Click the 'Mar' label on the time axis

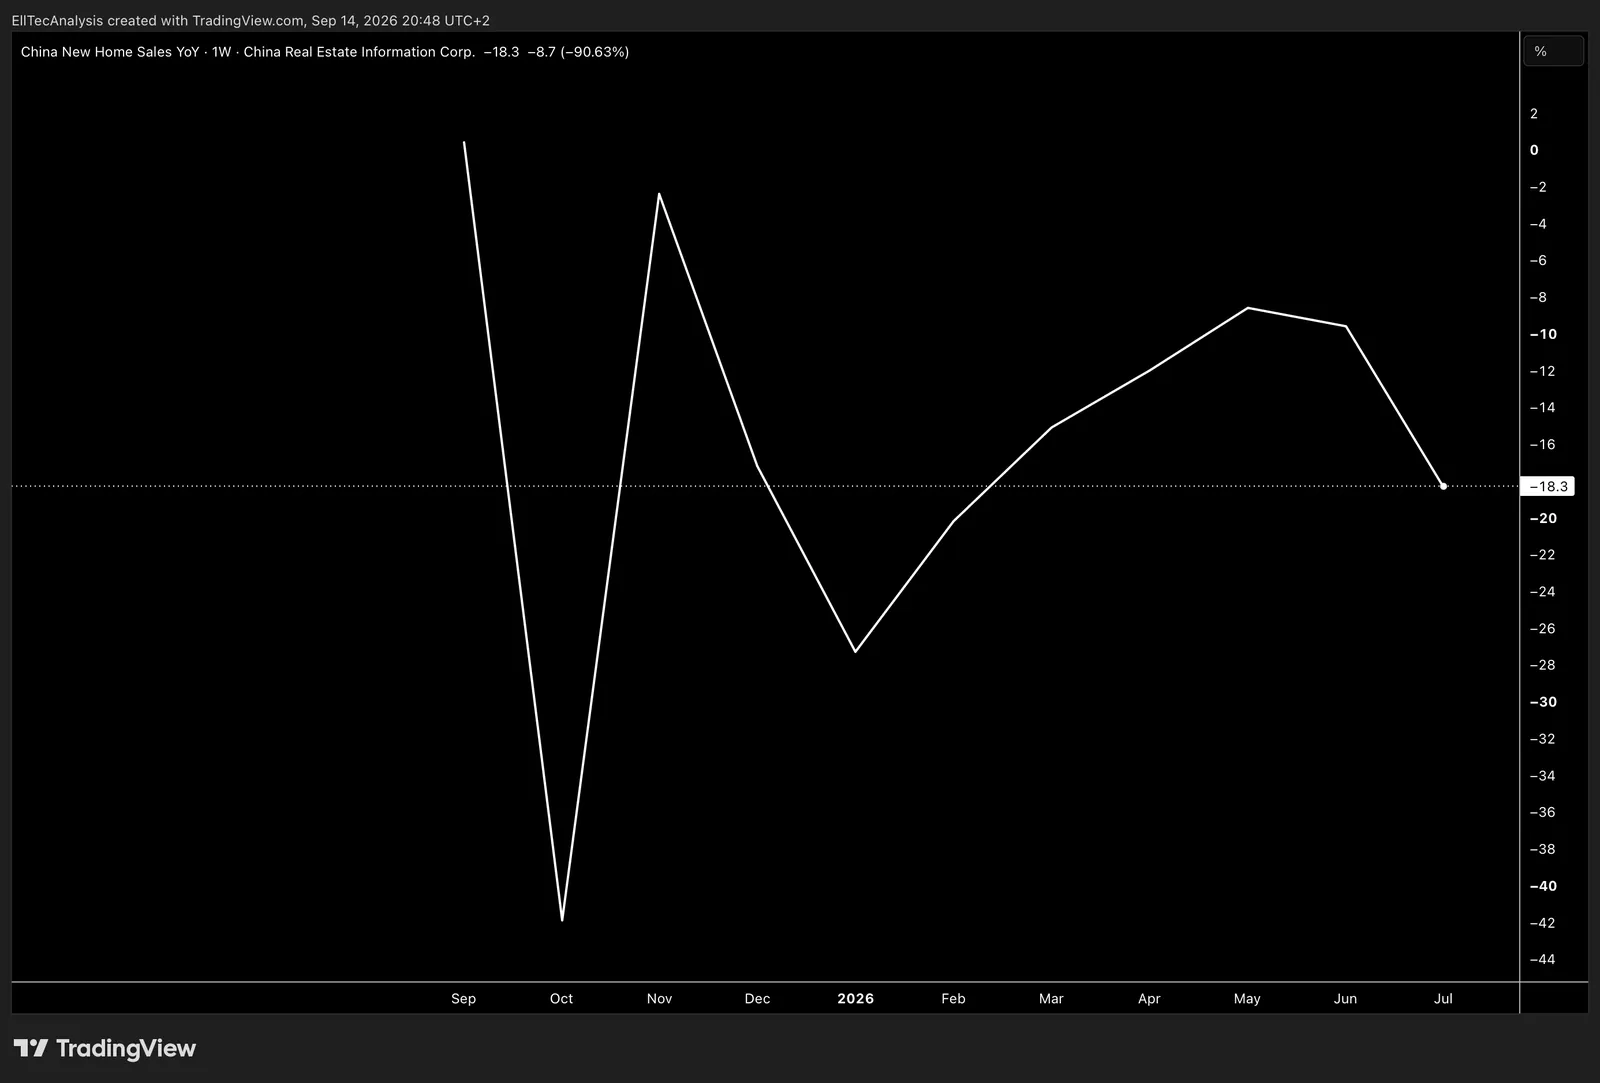1051,998
